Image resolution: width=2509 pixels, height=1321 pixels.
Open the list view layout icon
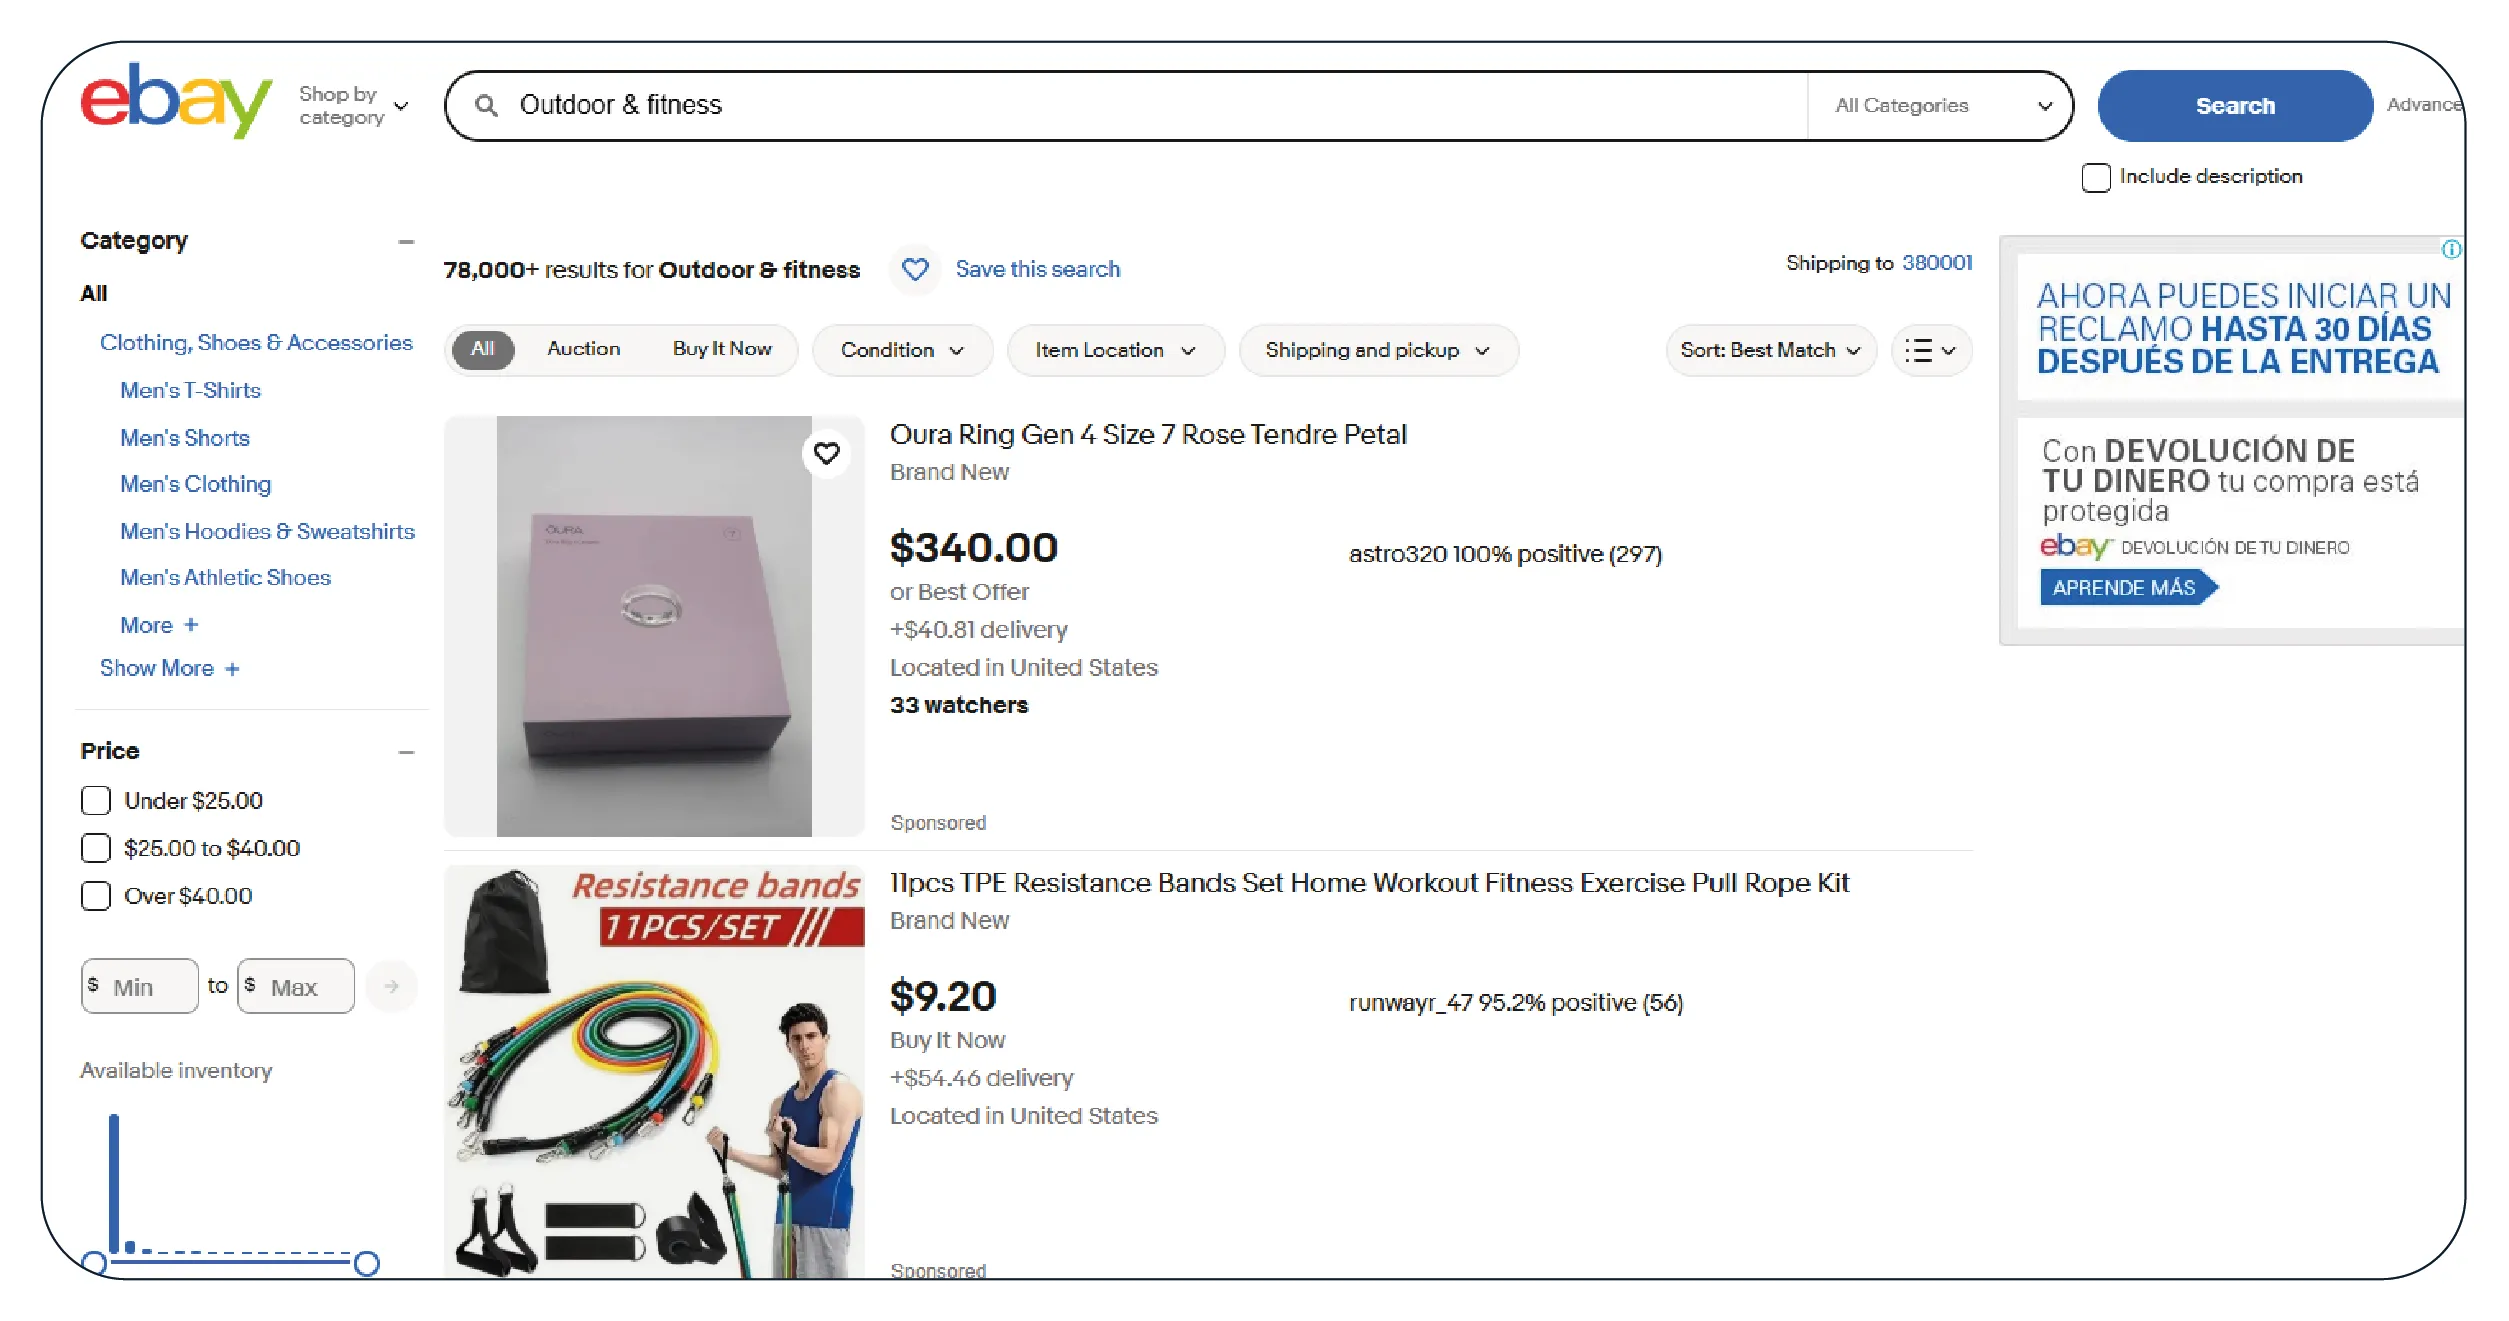pyautogui.click(x=1930, y=350)
